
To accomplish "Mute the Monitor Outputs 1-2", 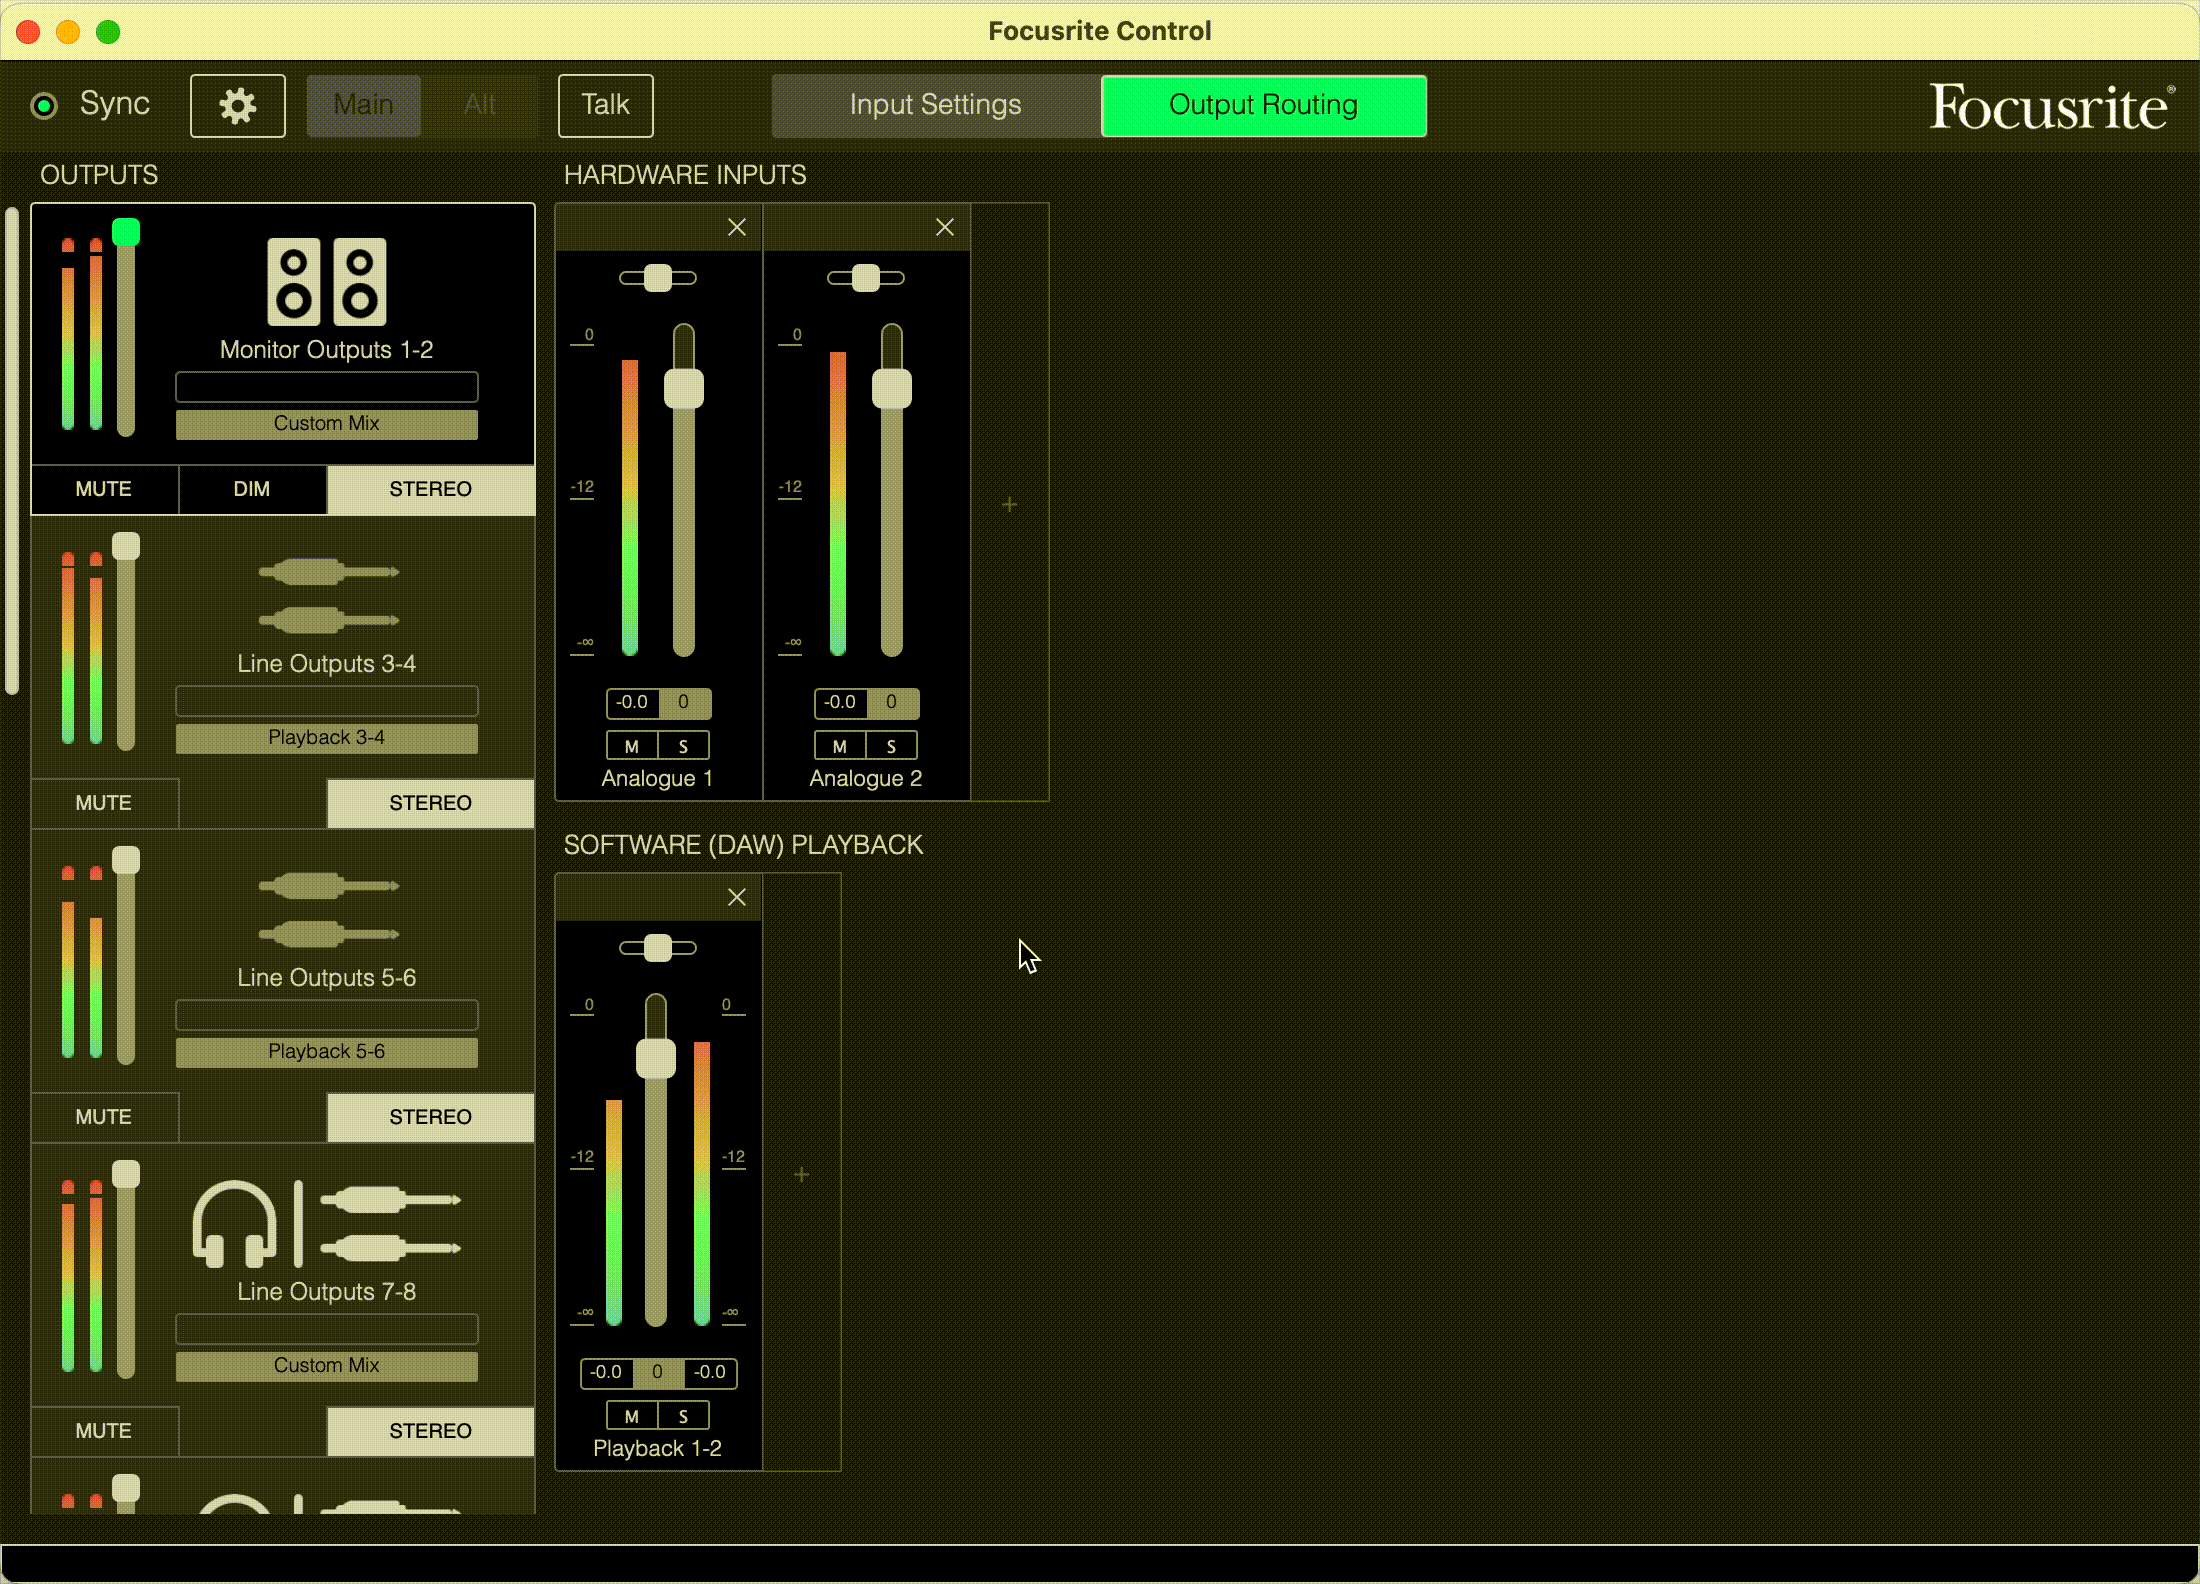I will click(x=104, y=489).
